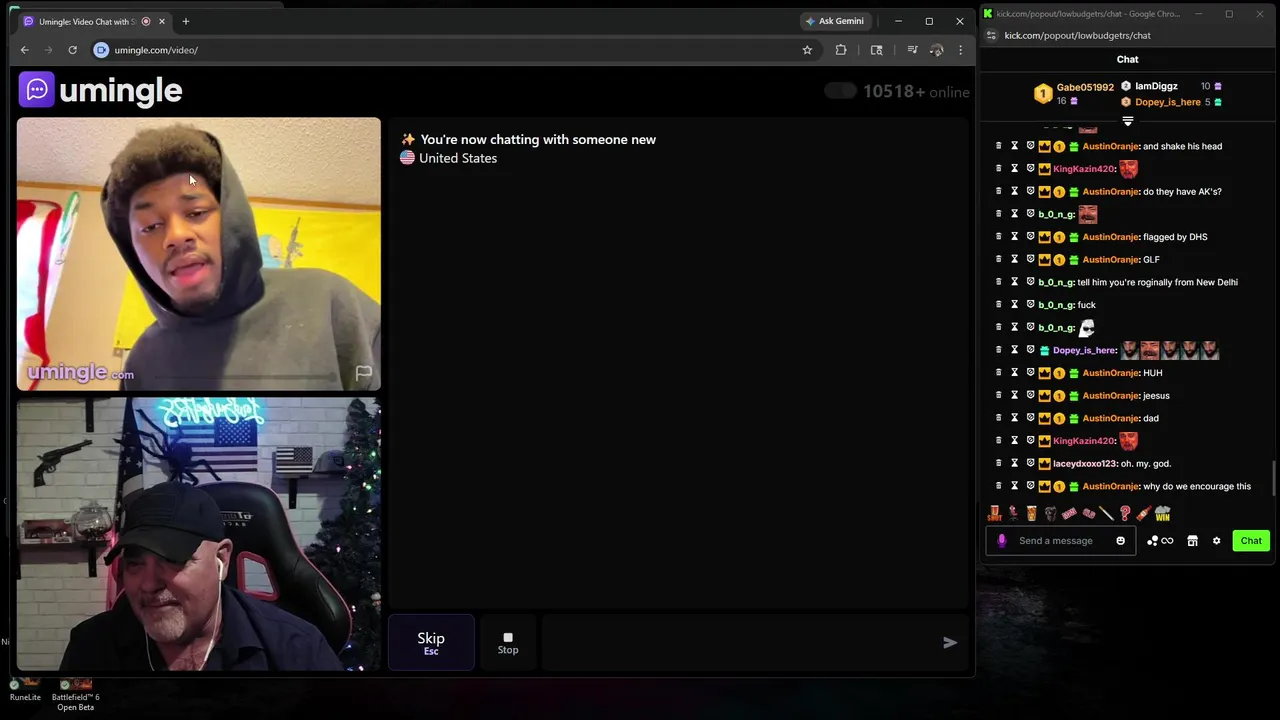
Task: Click the green Chat send button
Action: click(1251, 541)
